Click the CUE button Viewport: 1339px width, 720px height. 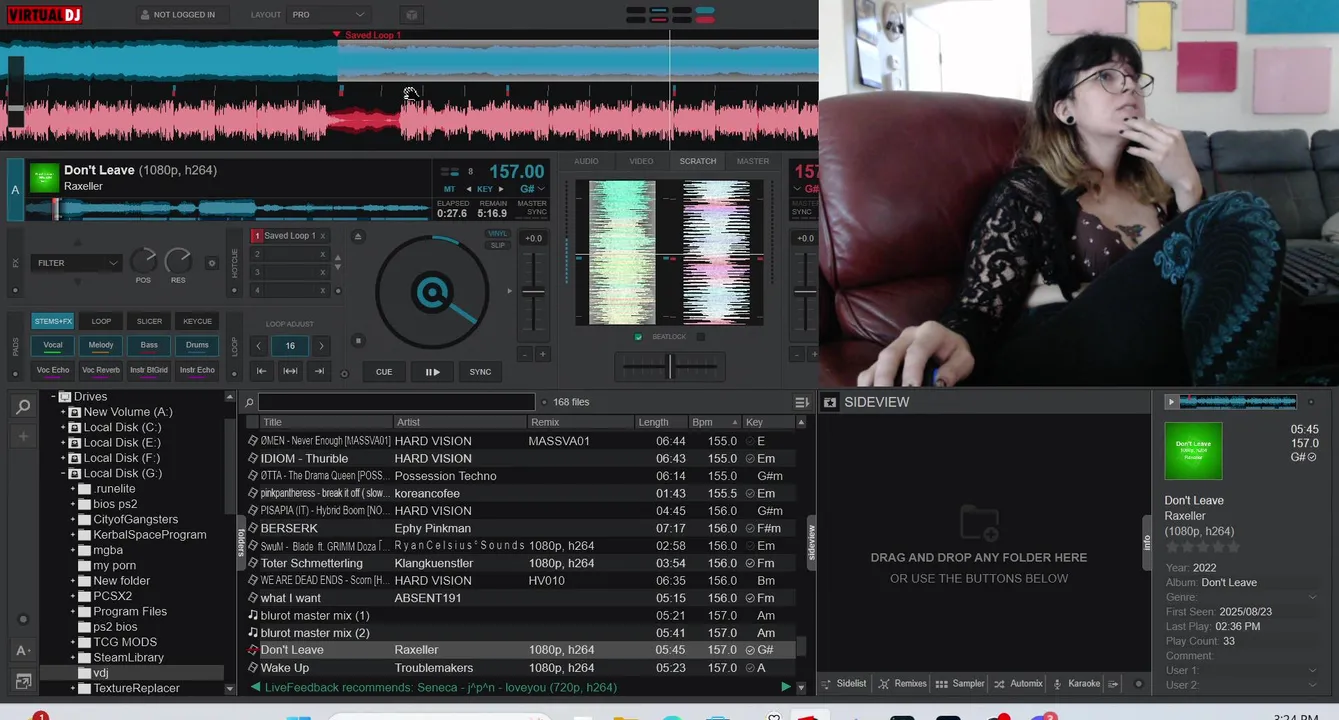(x=384, y=372)
